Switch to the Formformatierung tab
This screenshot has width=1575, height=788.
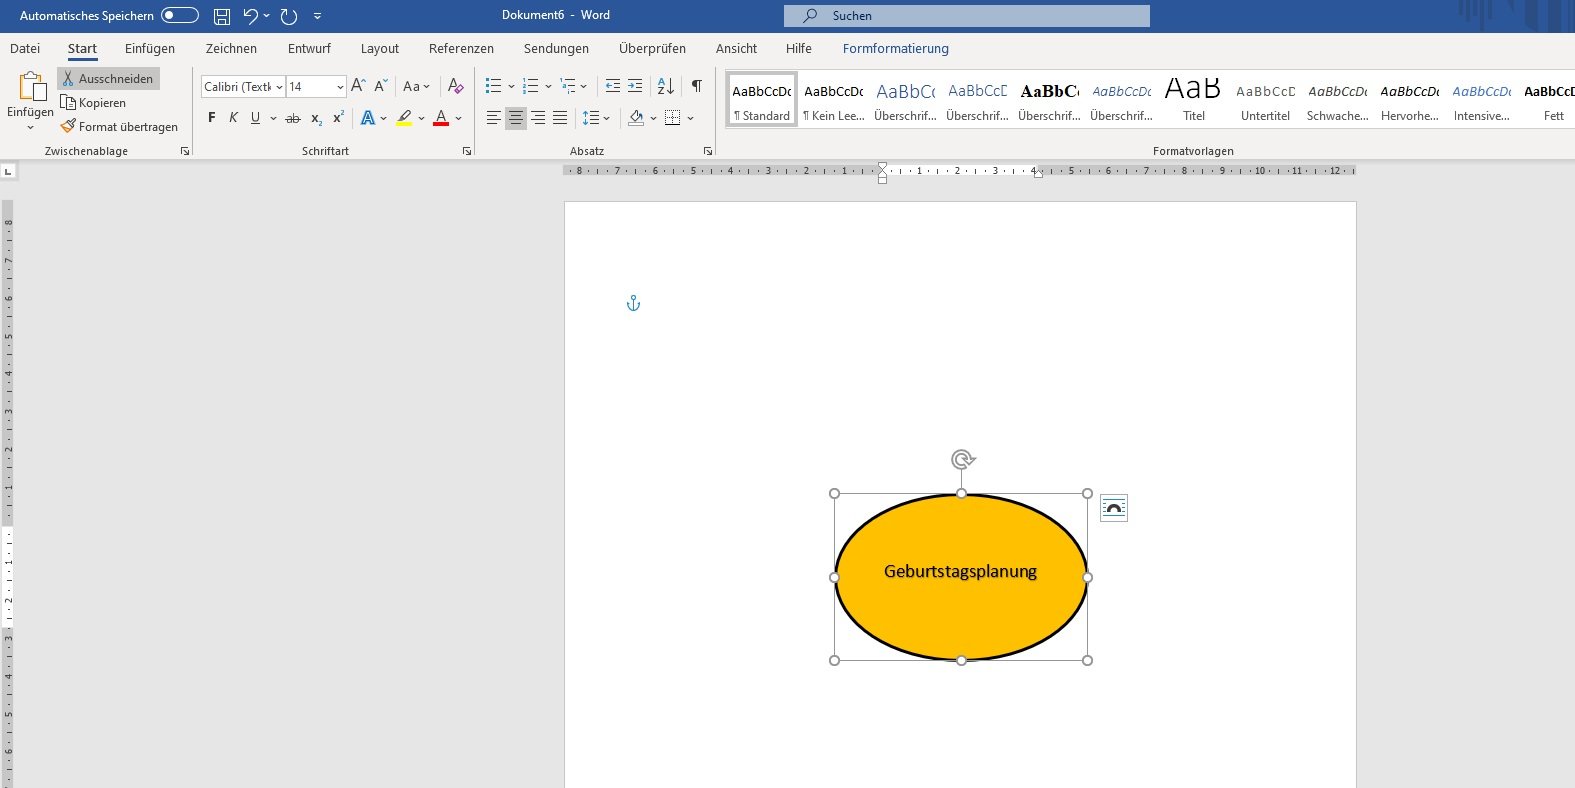pyautogui.click(x=895, y=48)
